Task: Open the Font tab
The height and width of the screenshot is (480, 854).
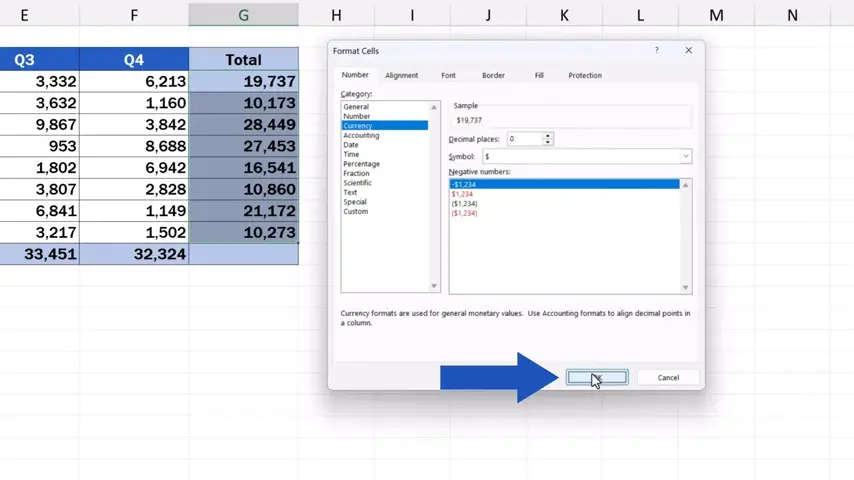Action: 448,75
